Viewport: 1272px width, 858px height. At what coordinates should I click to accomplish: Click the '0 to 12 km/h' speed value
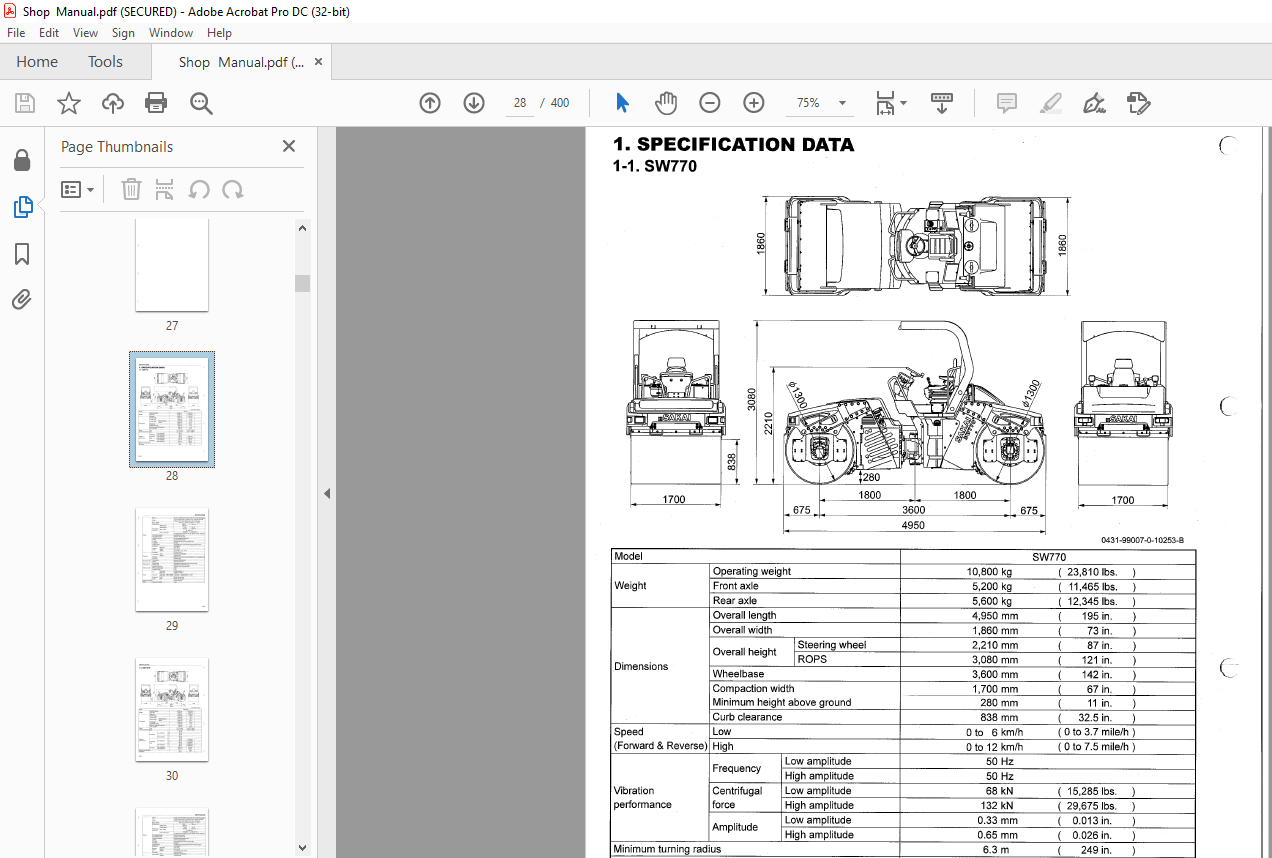coord(994,747)
